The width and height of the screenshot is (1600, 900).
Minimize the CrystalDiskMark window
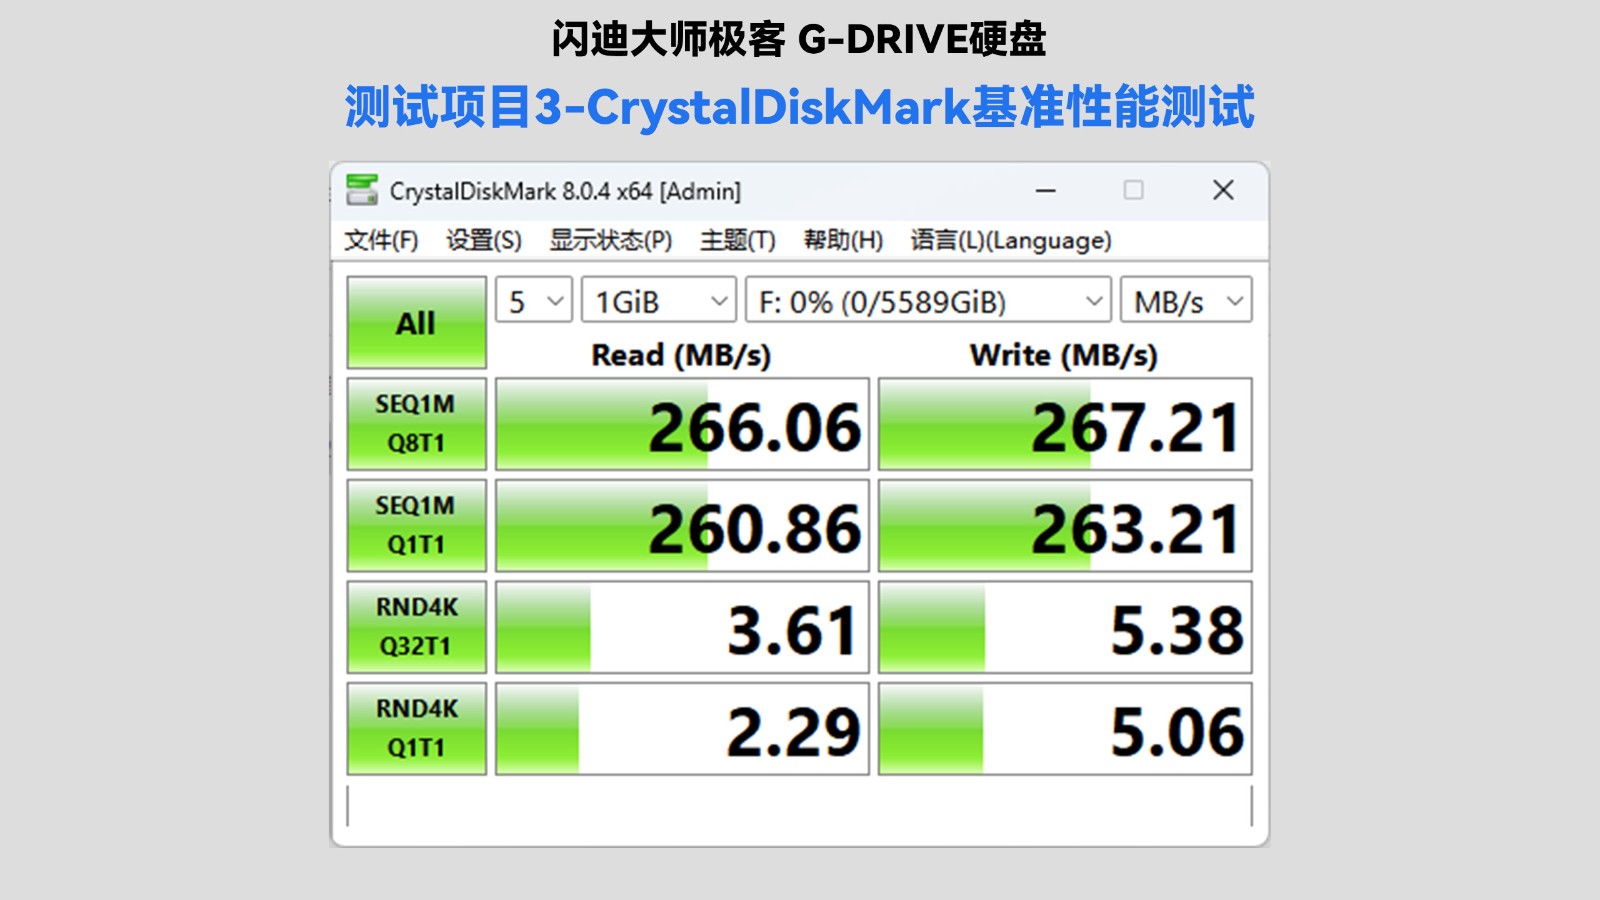click(1046, 190)
